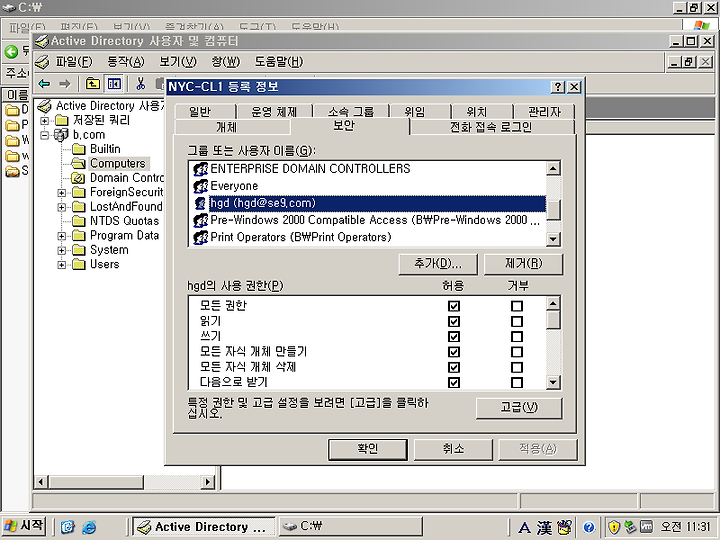Select NTDS Quotas in tree
720x540 pixels.
coord(124,221)
